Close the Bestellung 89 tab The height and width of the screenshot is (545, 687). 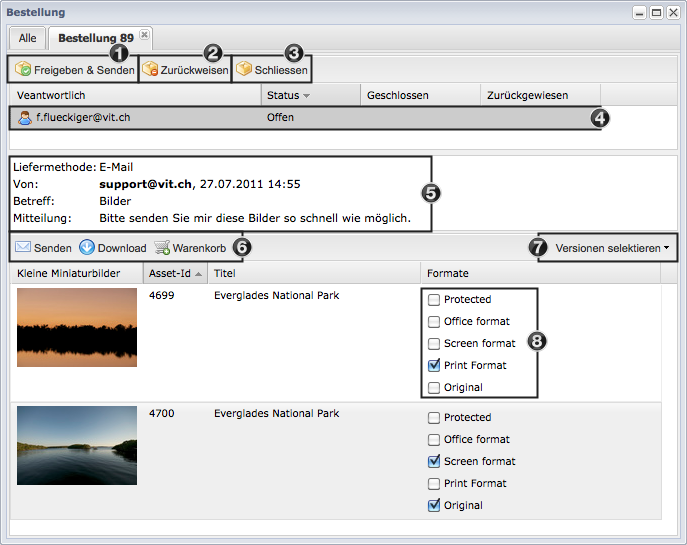(x=144, y=35)
